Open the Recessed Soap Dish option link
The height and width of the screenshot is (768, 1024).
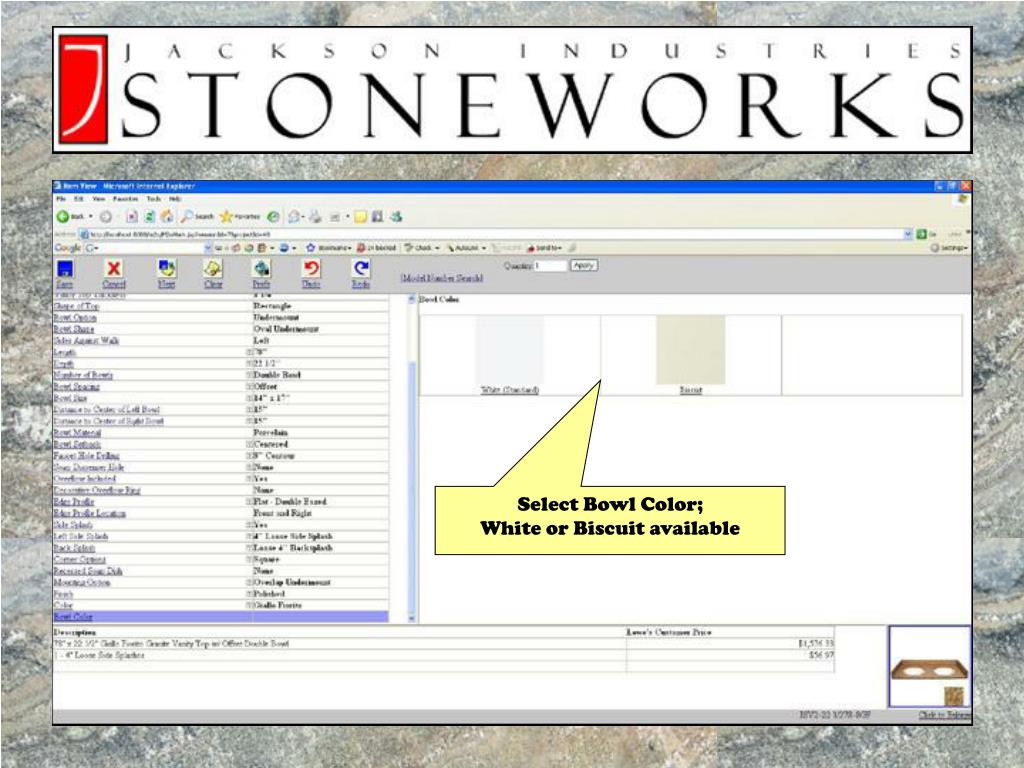[88, 571]
